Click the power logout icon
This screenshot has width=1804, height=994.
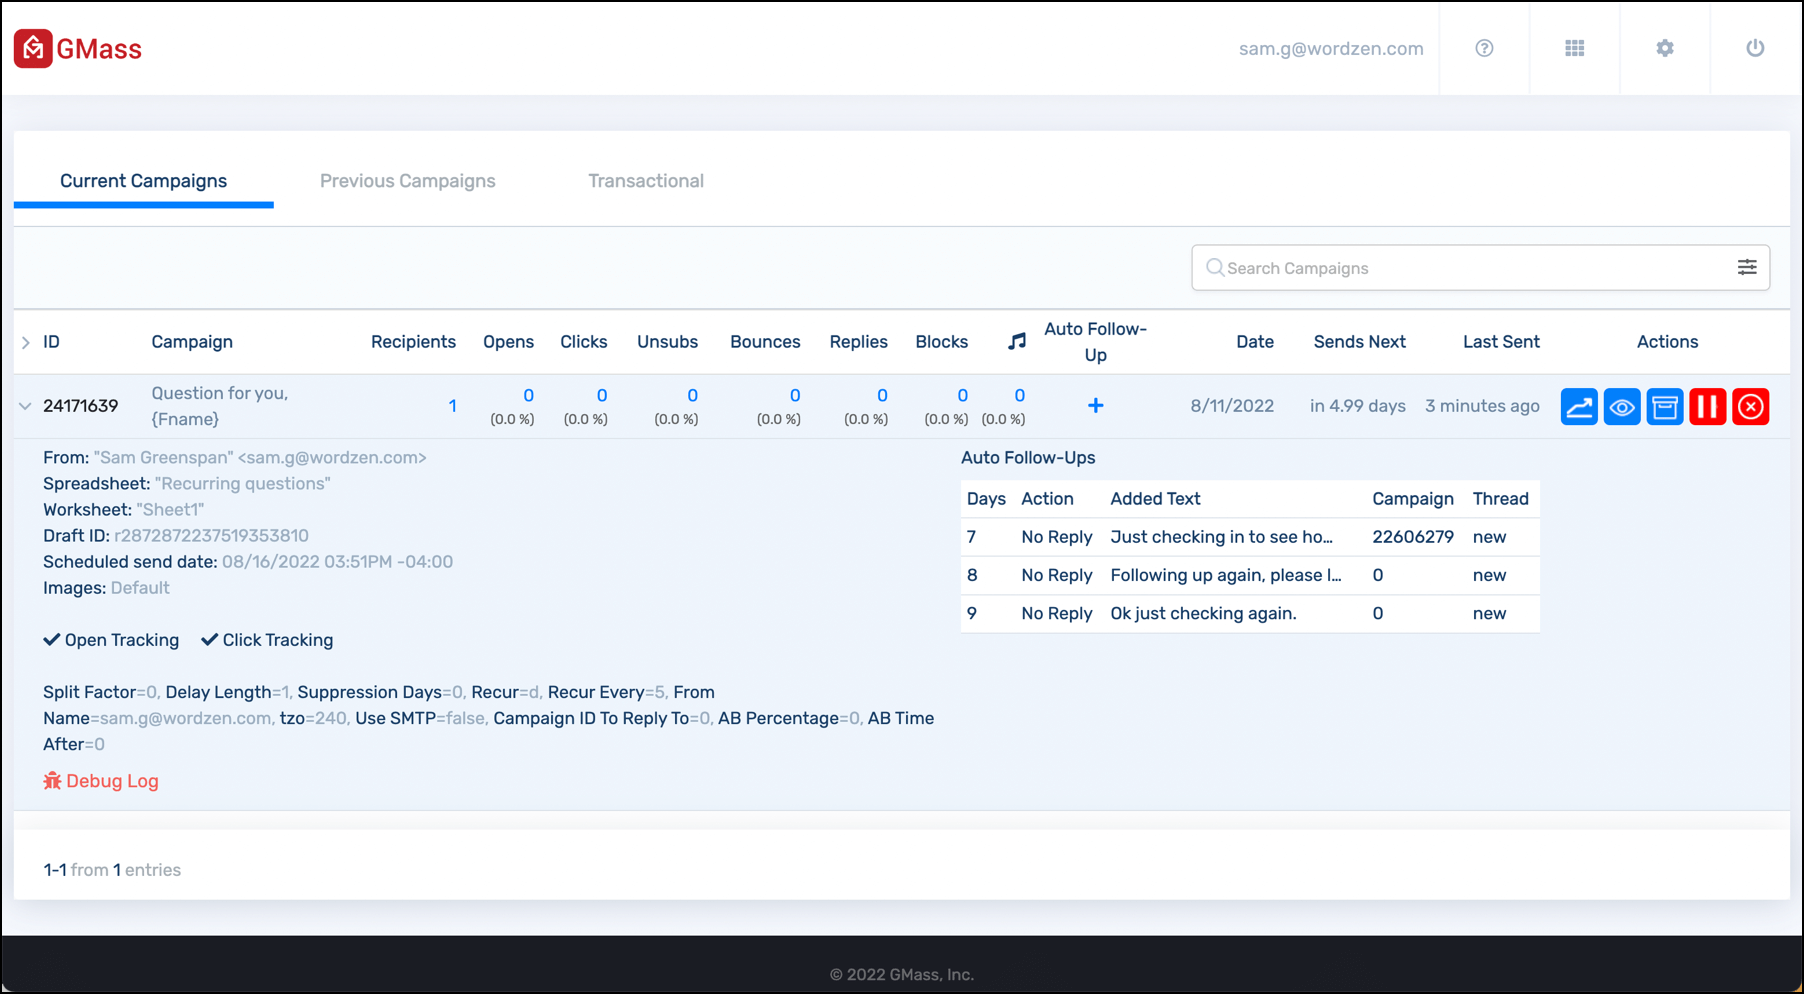tap(1755, 48)
